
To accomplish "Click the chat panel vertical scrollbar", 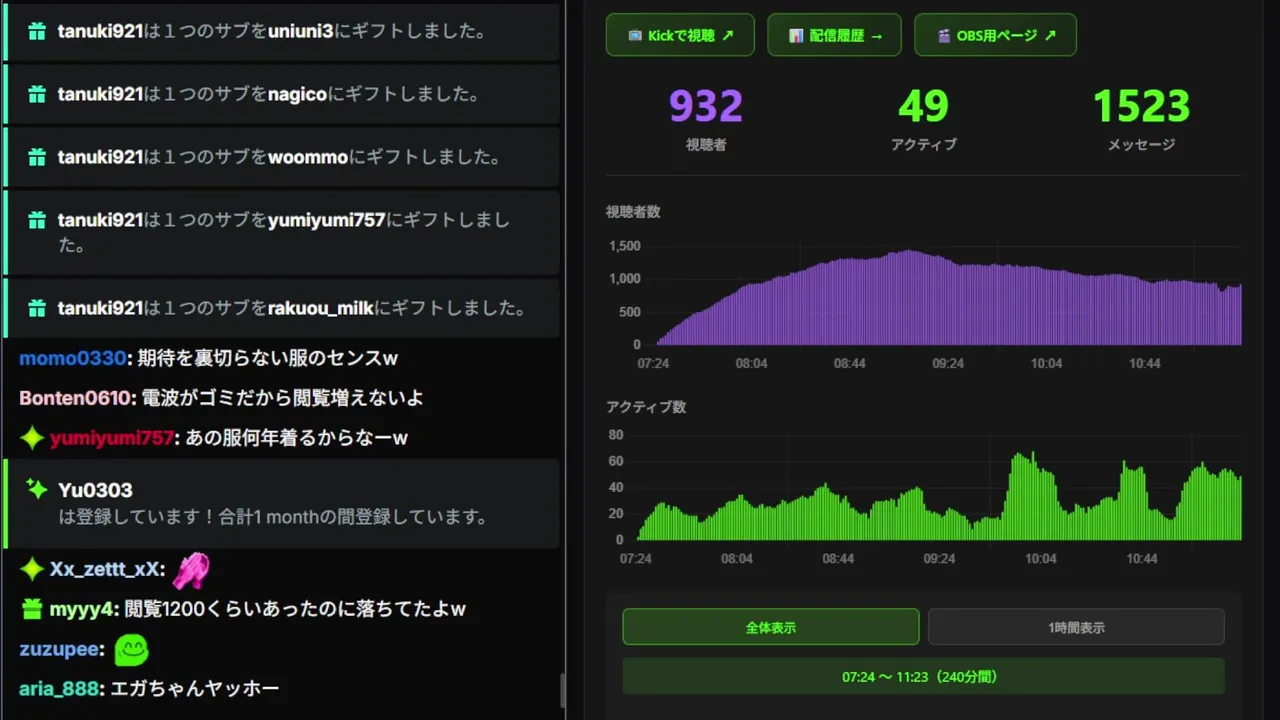I will [x=562, y=690].
